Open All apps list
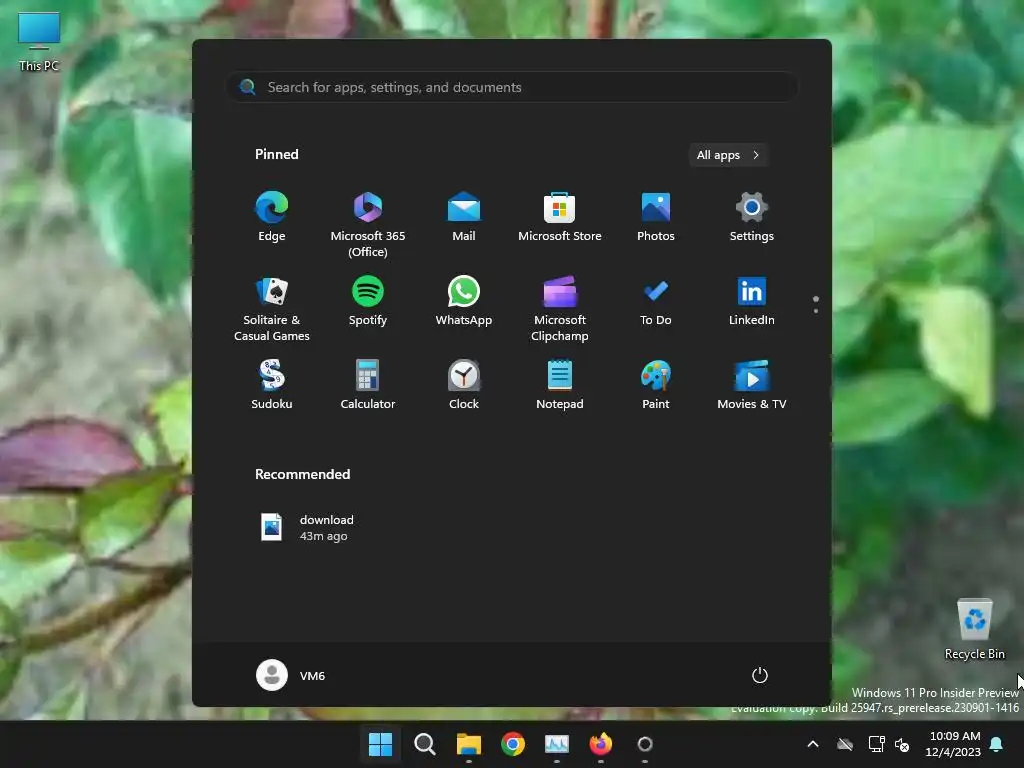Screen dimensions: 1024x768 (728, 155)
